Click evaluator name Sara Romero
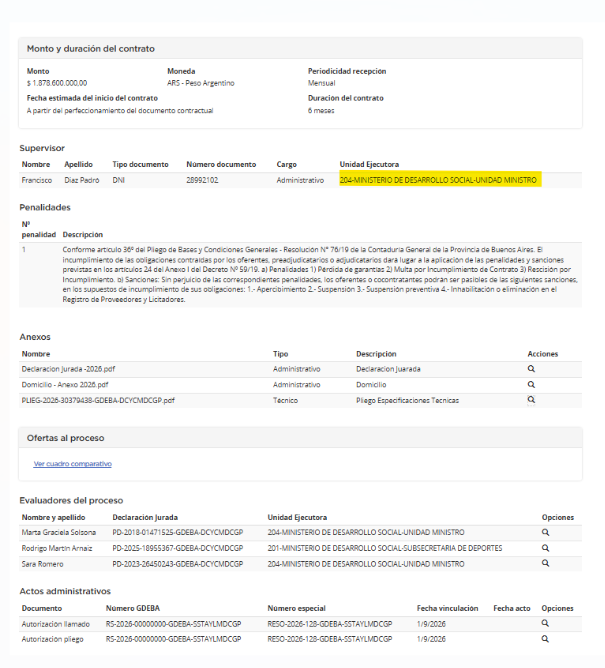 pyautogui.click(x=43, y=564)
